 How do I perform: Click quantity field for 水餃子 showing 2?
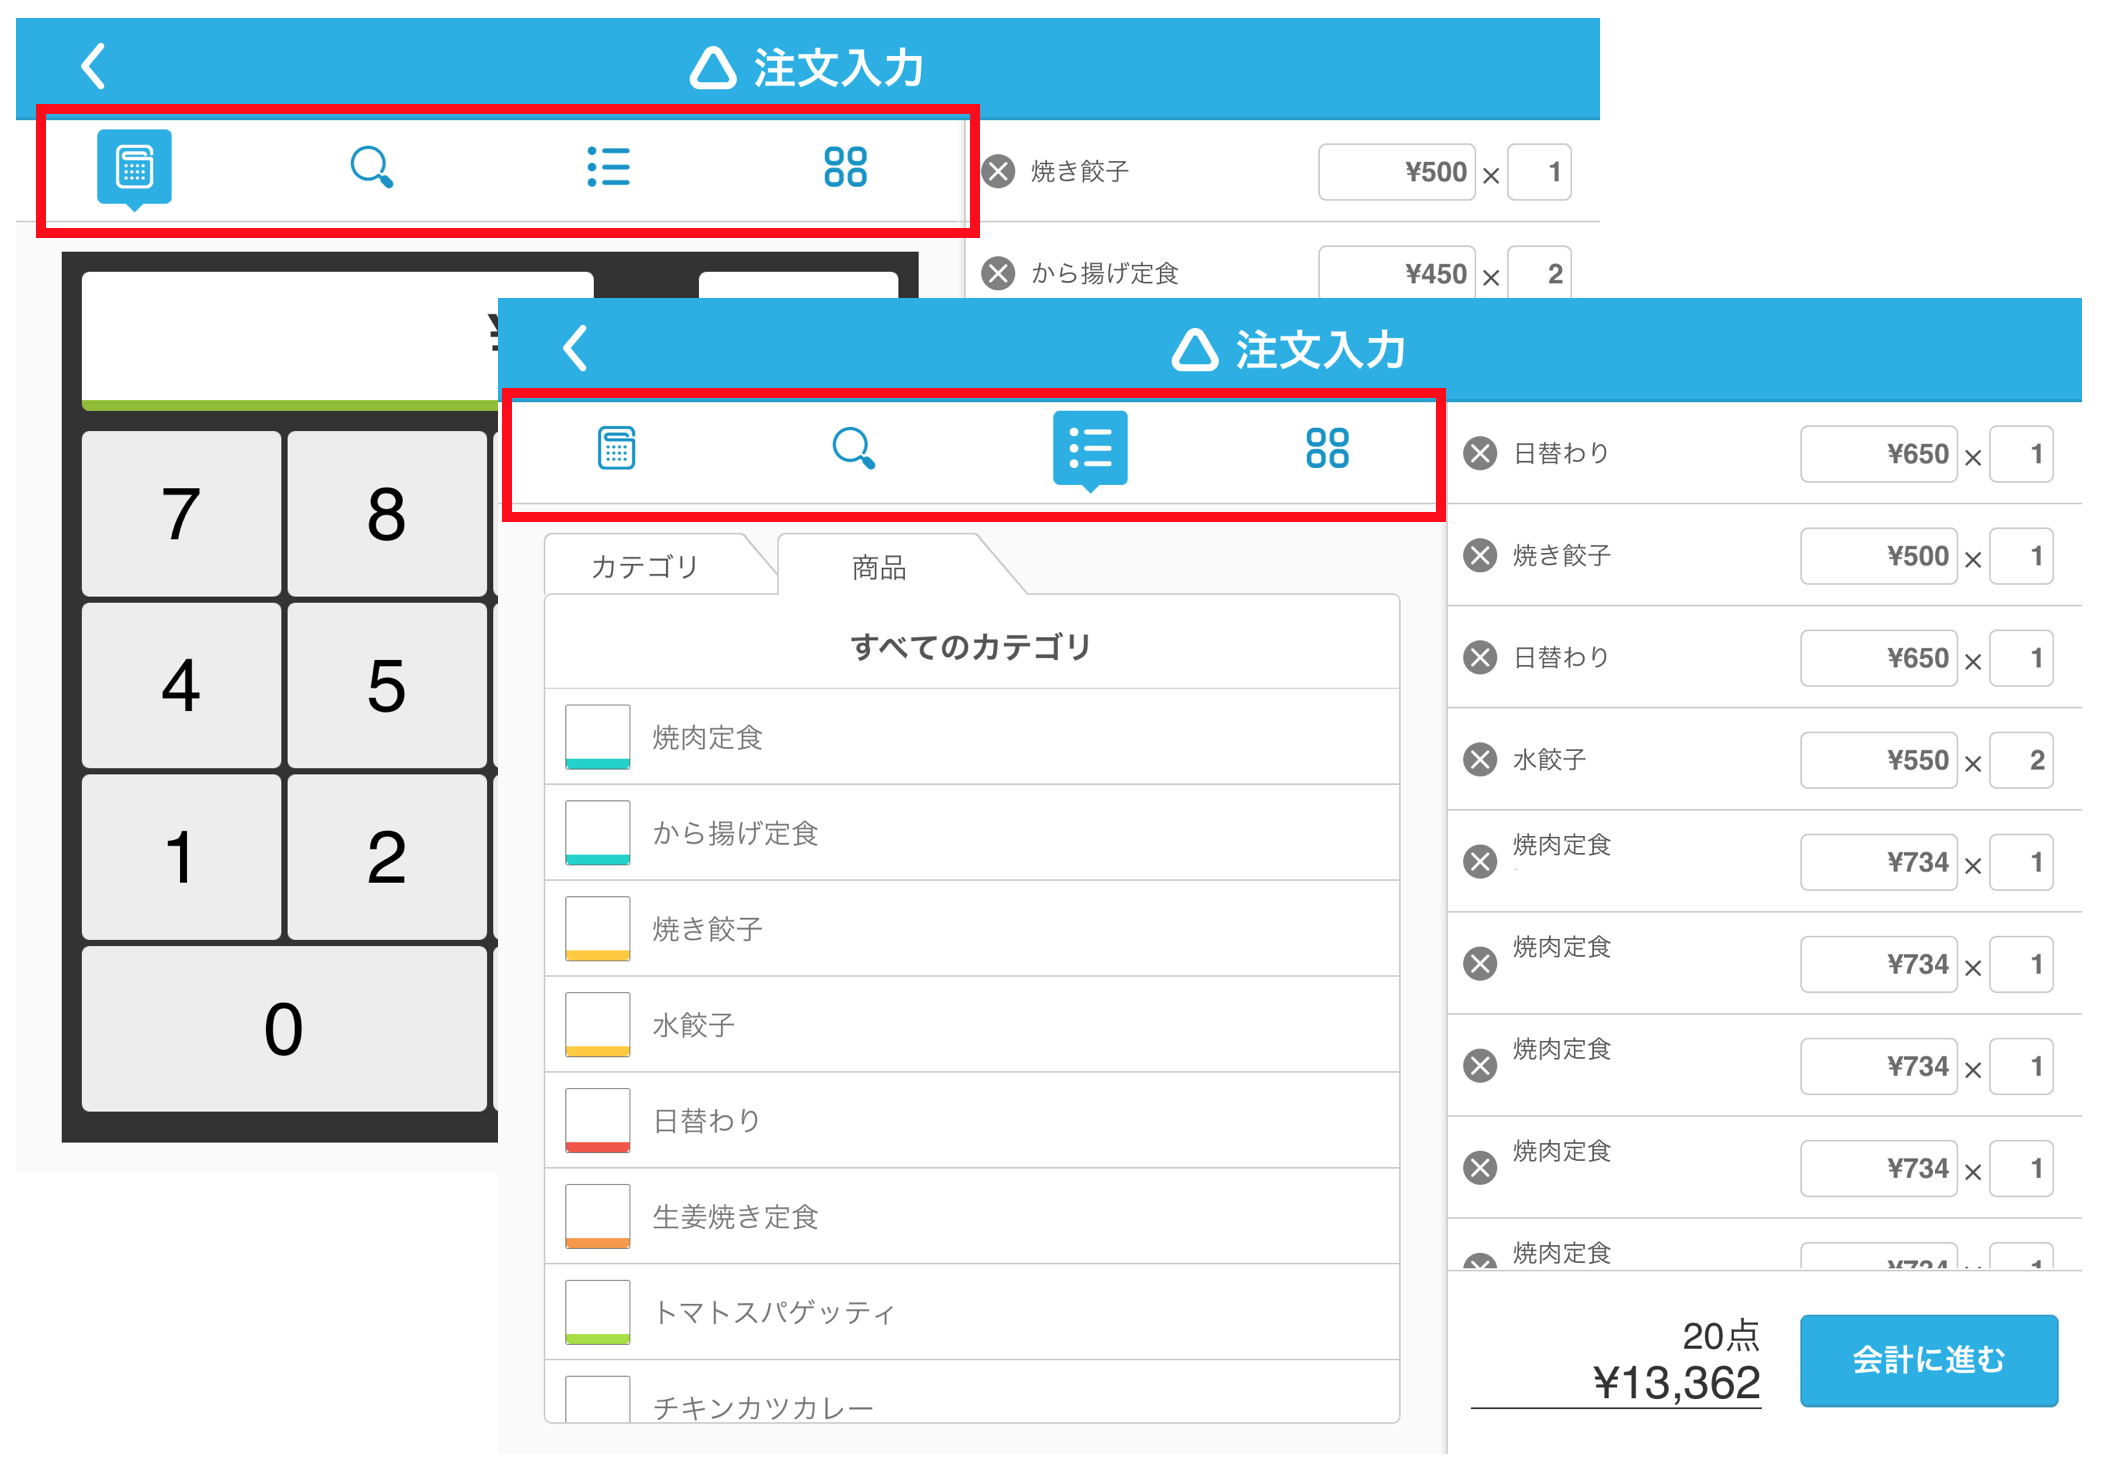[2021, 760]
